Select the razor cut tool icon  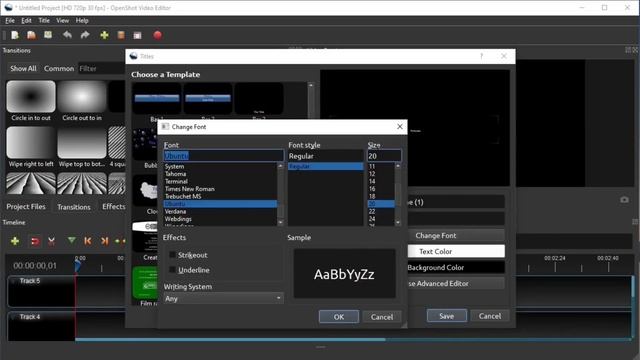click(51, 241)
